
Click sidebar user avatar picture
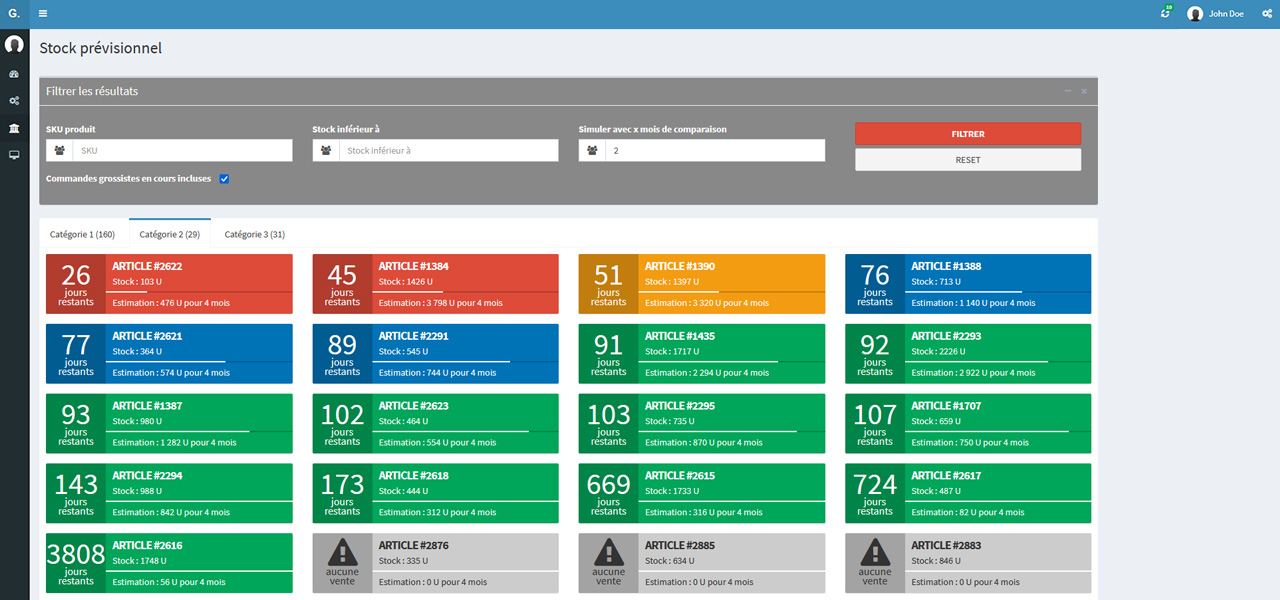(x=14, y=44)
